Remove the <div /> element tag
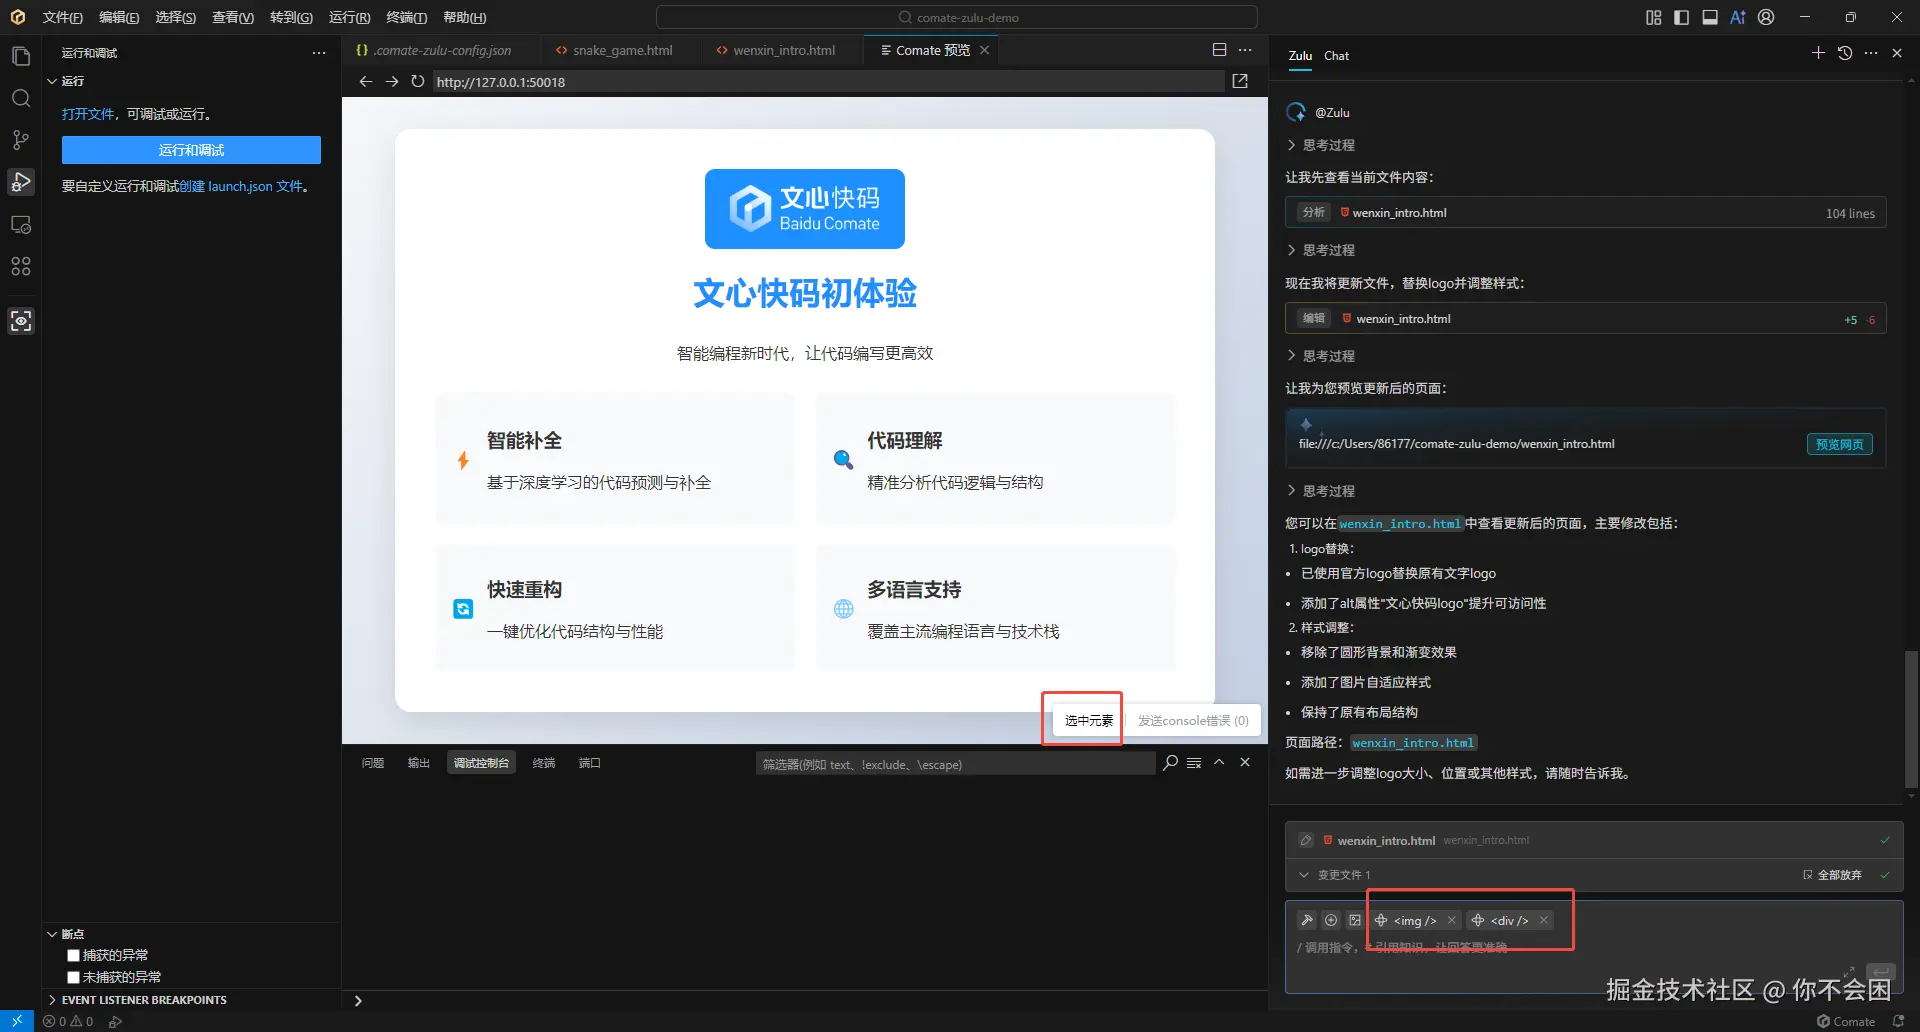 tap(1544, 920)
